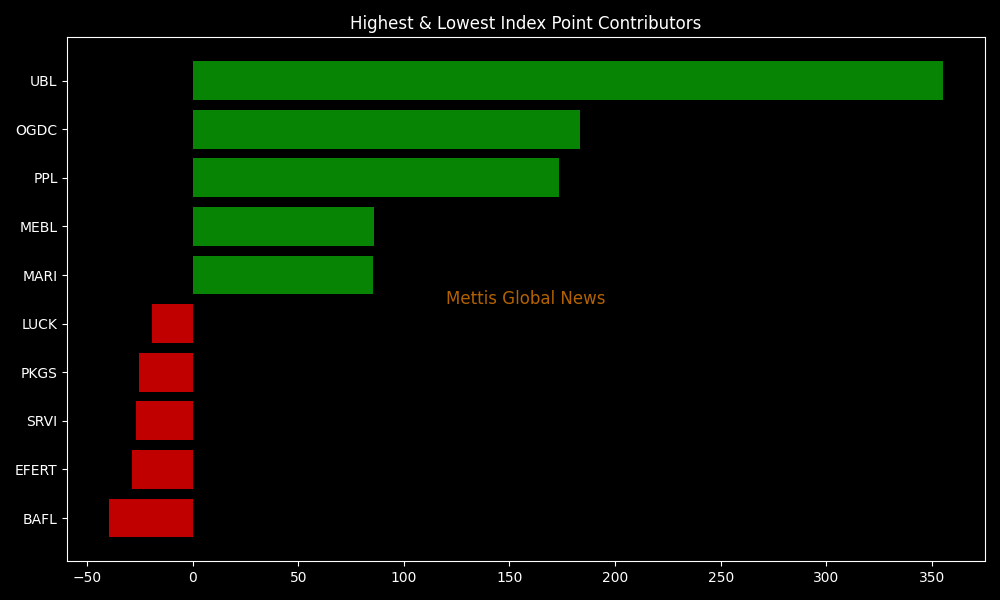Select the red EFERT bar
Image resolution: width=1000 pixels, height=600 pixels.
coord(163,470)
